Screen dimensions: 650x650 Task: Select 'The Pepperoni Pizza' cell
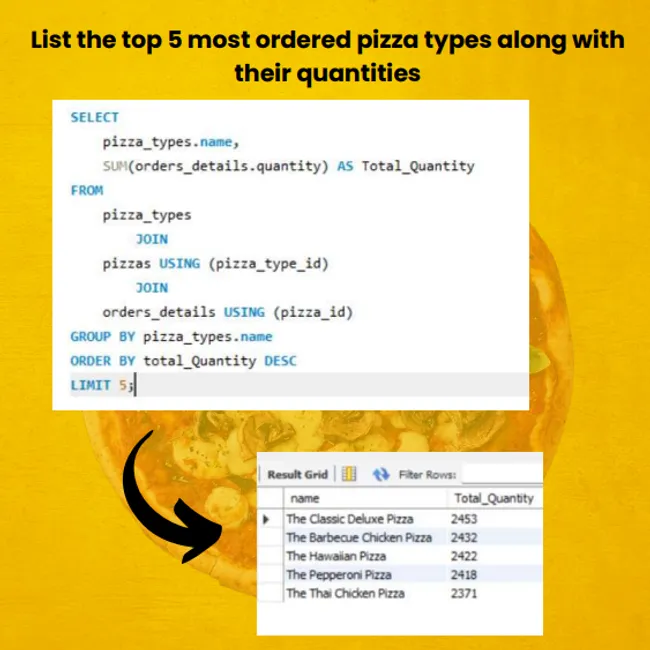point(365,575)
